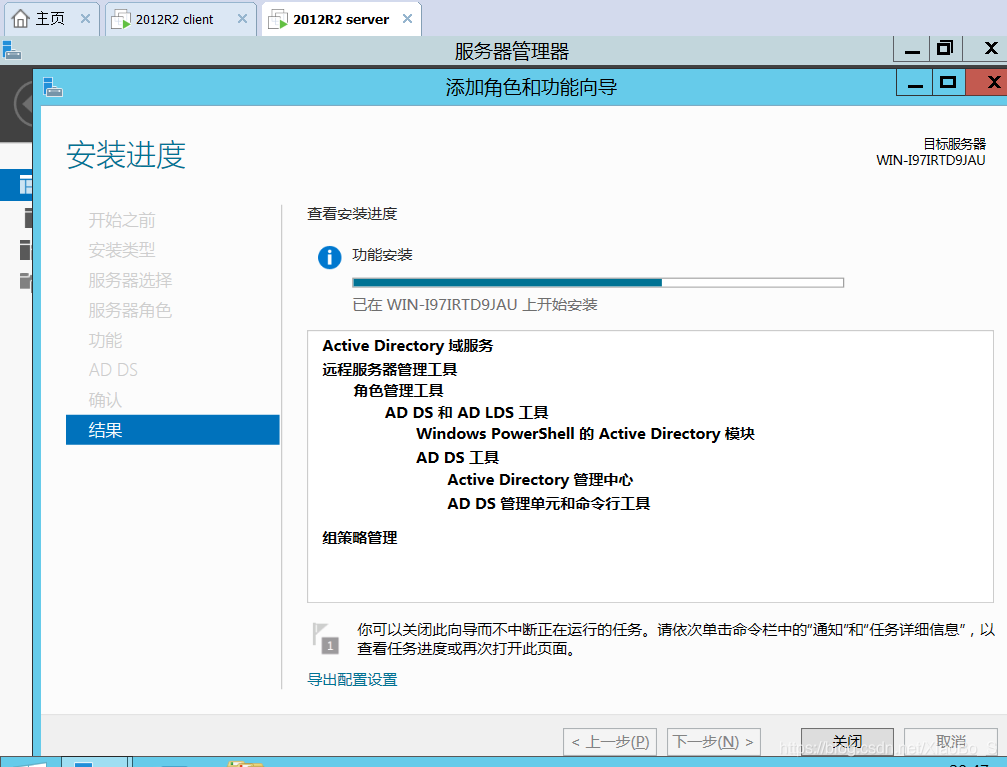Close the 2012R2 server tab
1007x767 pixels.
(x=407, y=19)
